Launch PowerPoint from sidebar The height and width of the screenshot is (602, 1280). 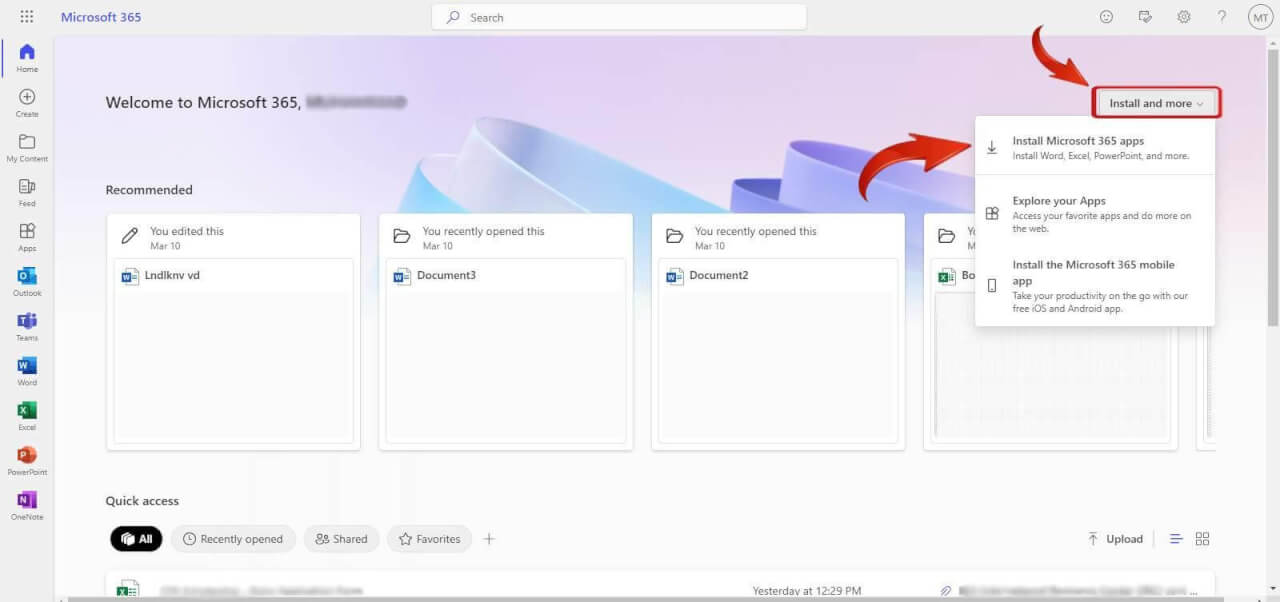(x=27, y=461)
